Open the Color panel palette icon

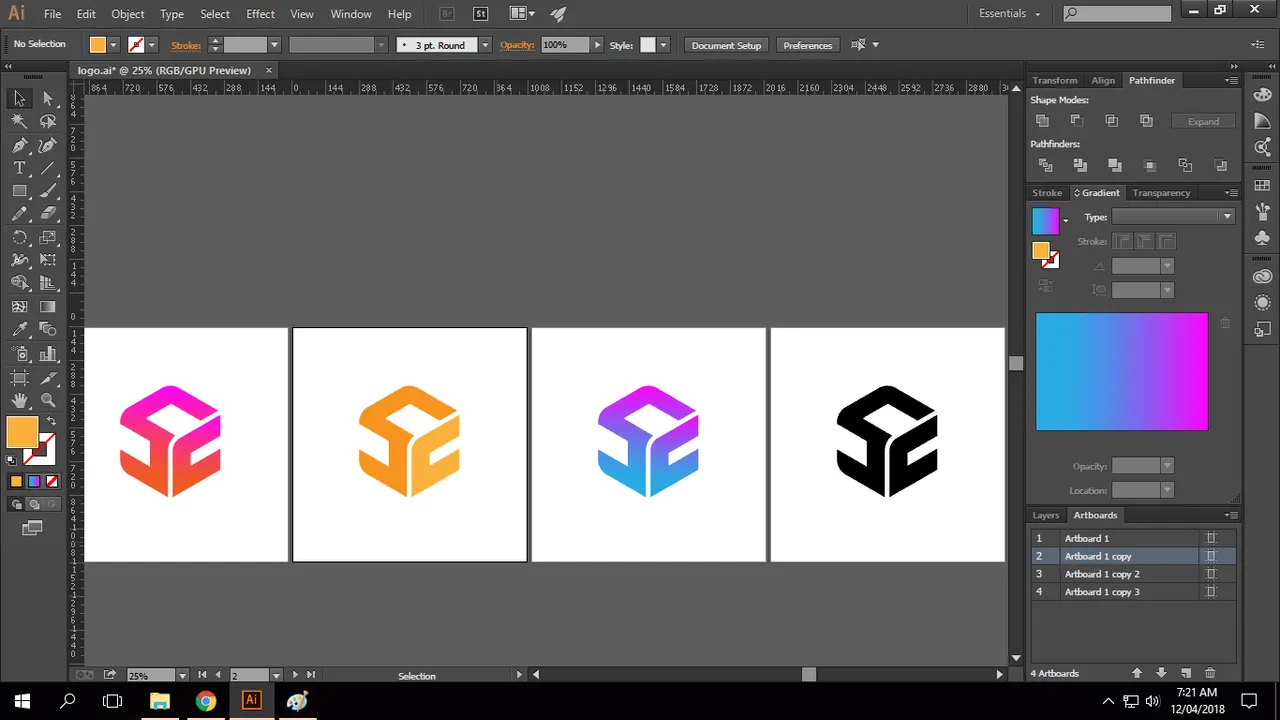coord(1262,94)
